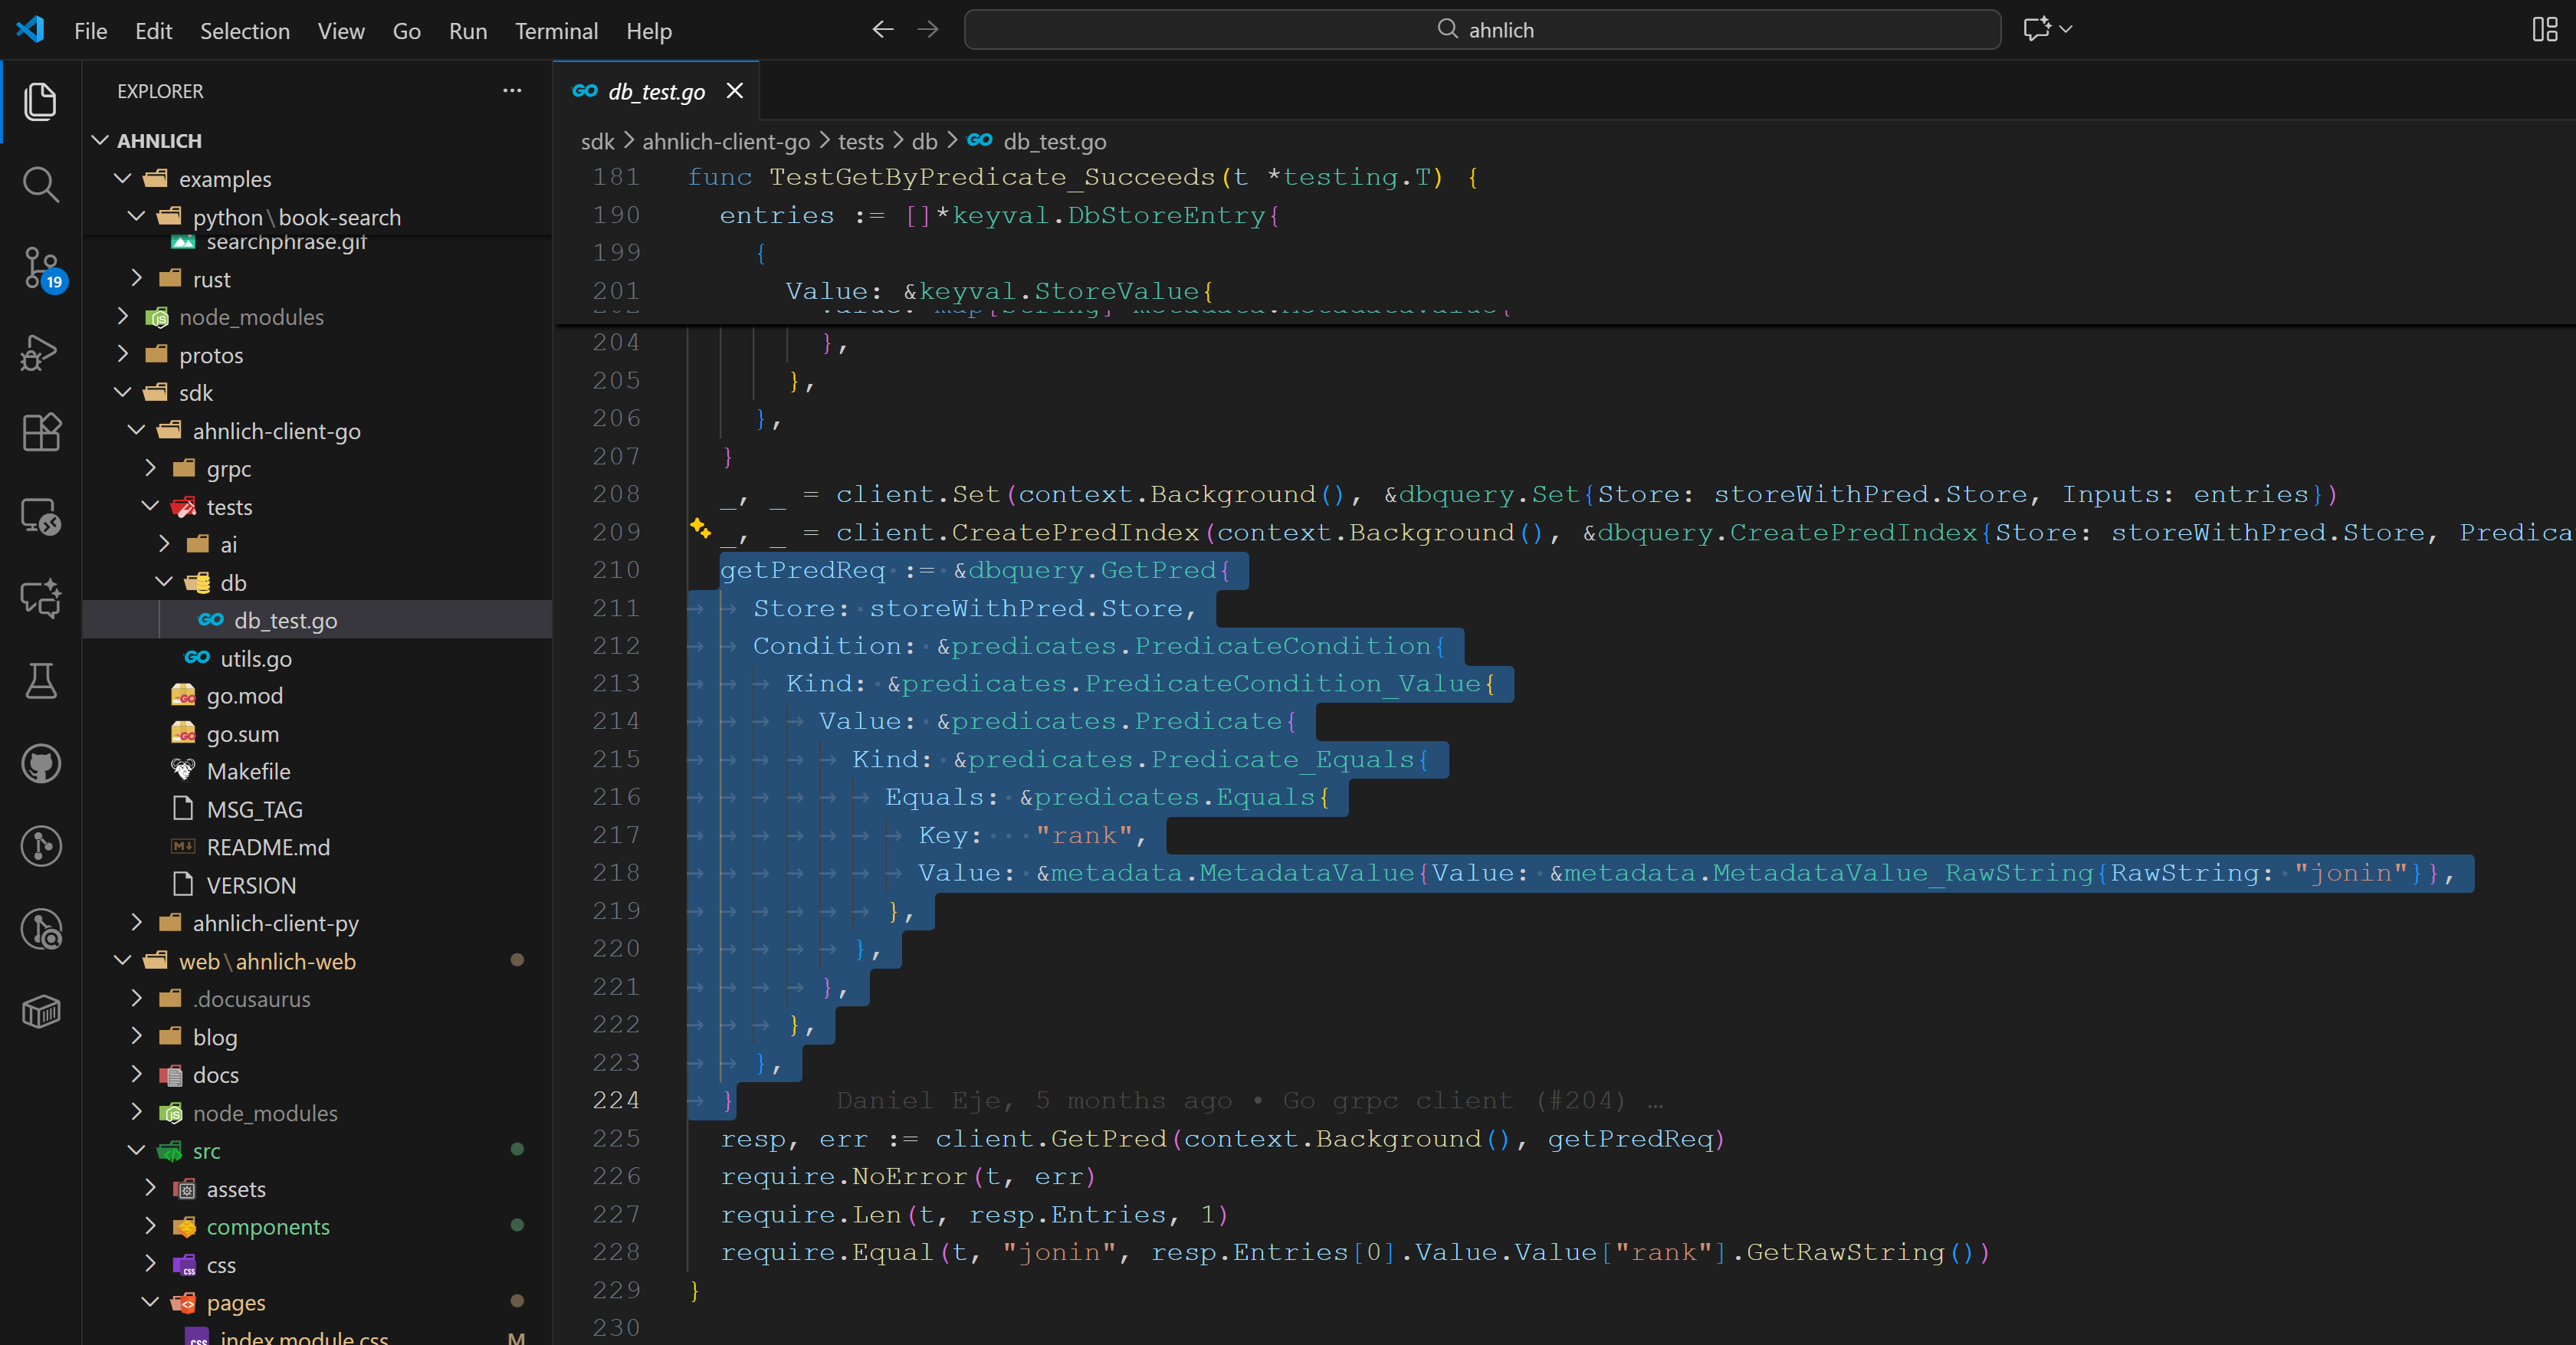Viewport: 2576px width, 1345px height.
Task: Open the Terminal menu
Action: [x=556, y=31]
